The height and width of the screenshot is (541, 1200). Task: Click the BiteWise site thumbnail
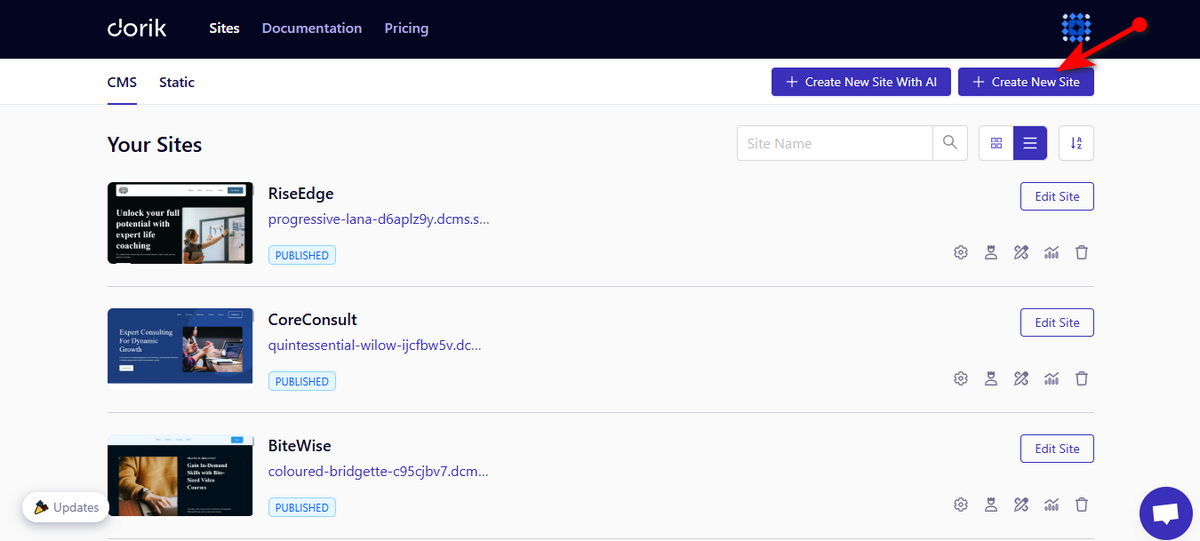tap(180, 476)
